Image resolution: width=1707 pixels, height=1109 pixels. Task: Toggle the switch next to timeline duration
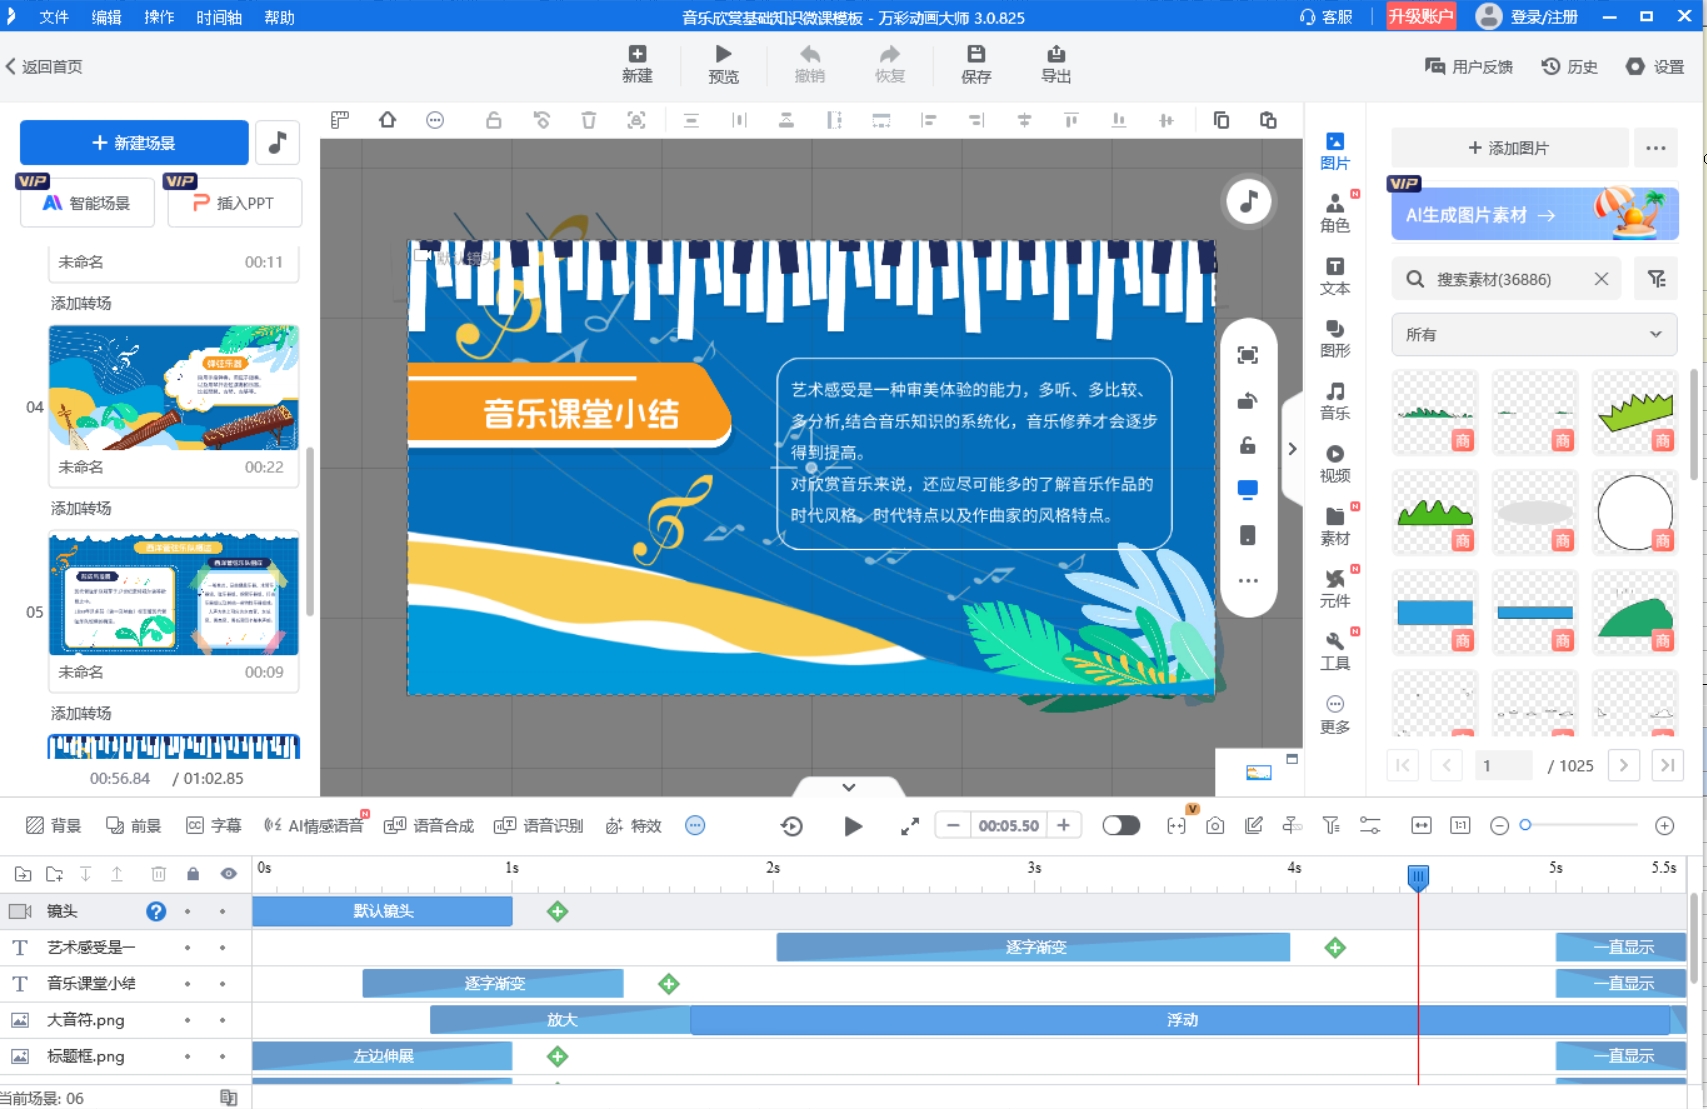(1120, 826)
